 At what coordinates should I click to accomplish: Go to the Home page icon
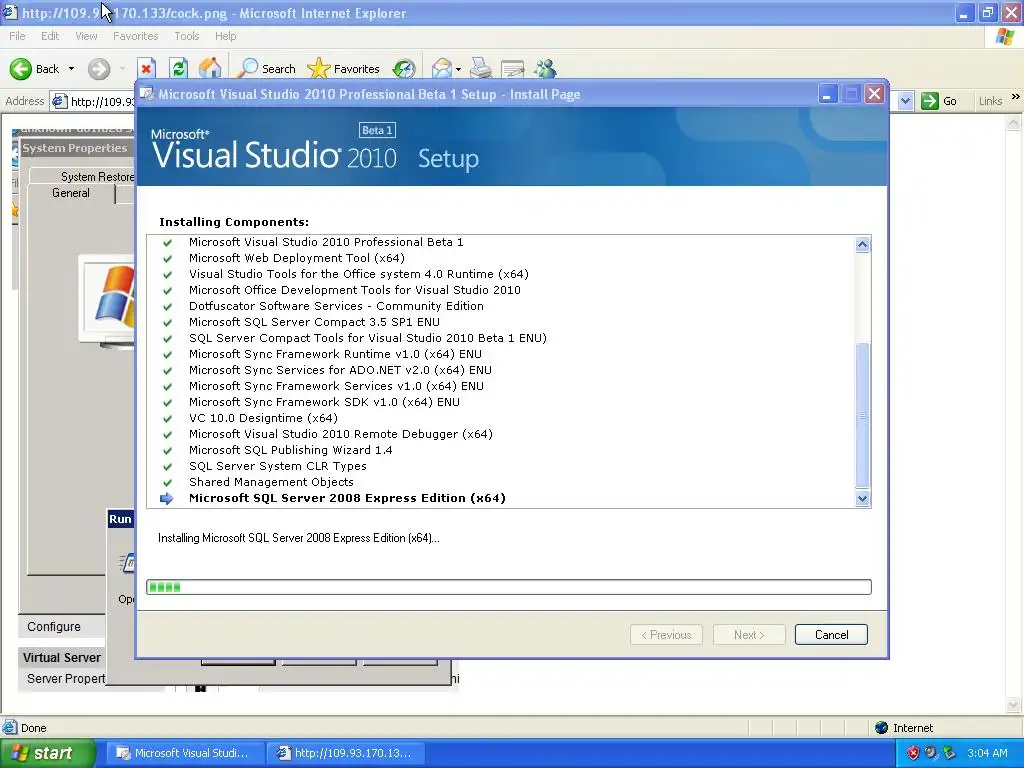[x=210, y=69]
